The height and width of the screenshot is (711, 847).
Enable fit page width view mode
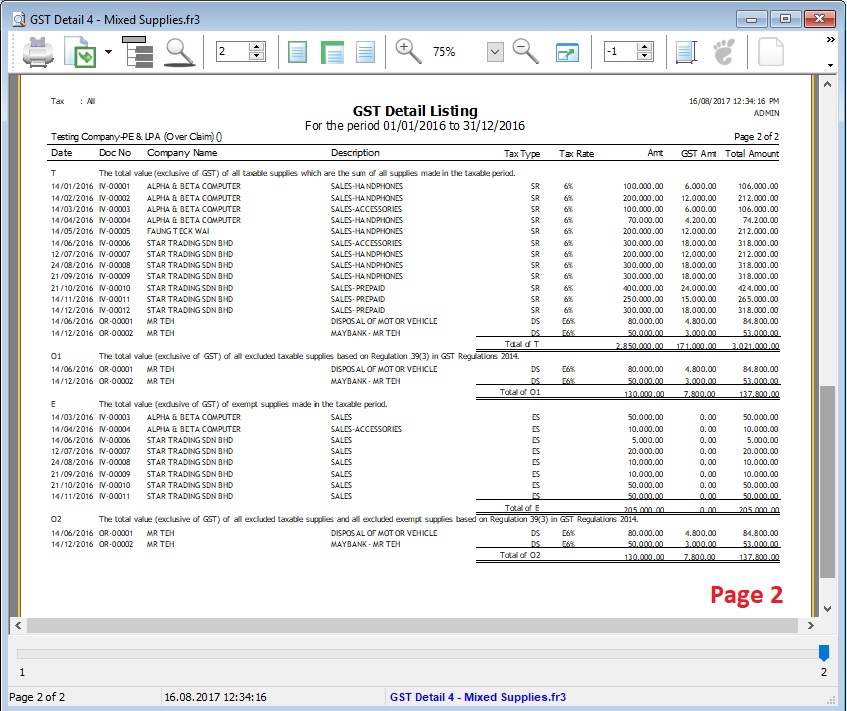pos(333,52)
